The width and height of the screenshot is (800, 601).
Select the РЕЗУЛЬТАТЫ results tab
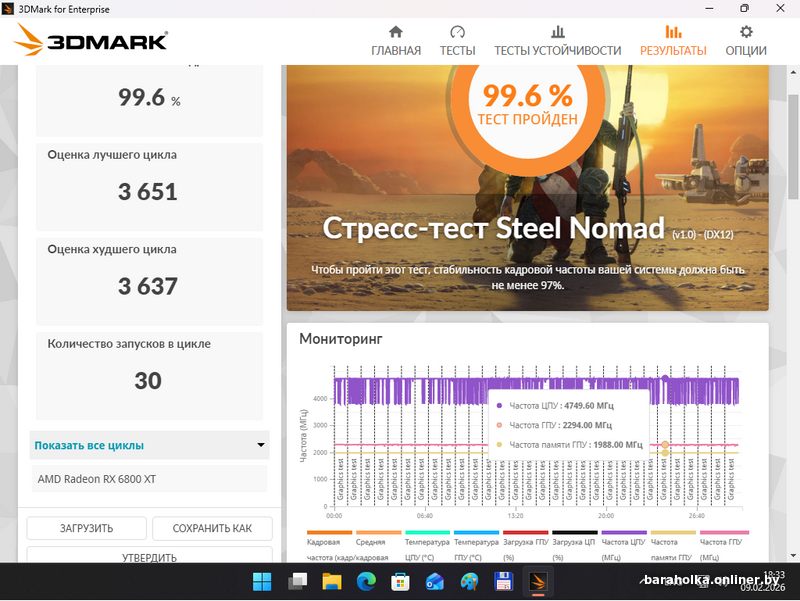pos(673,41)
